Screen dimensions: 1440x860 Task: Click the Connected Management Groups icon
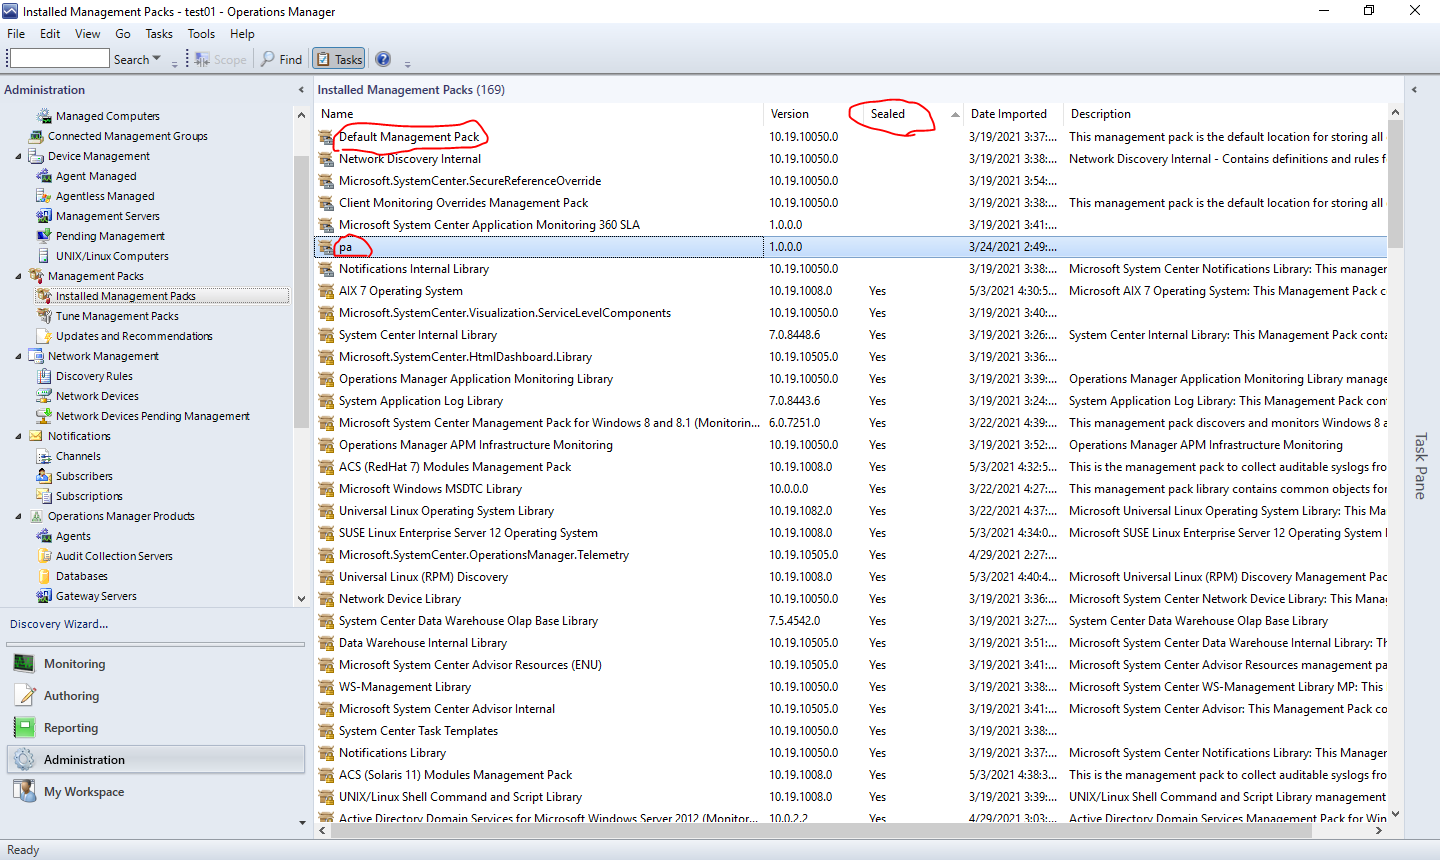pos(36,136)
